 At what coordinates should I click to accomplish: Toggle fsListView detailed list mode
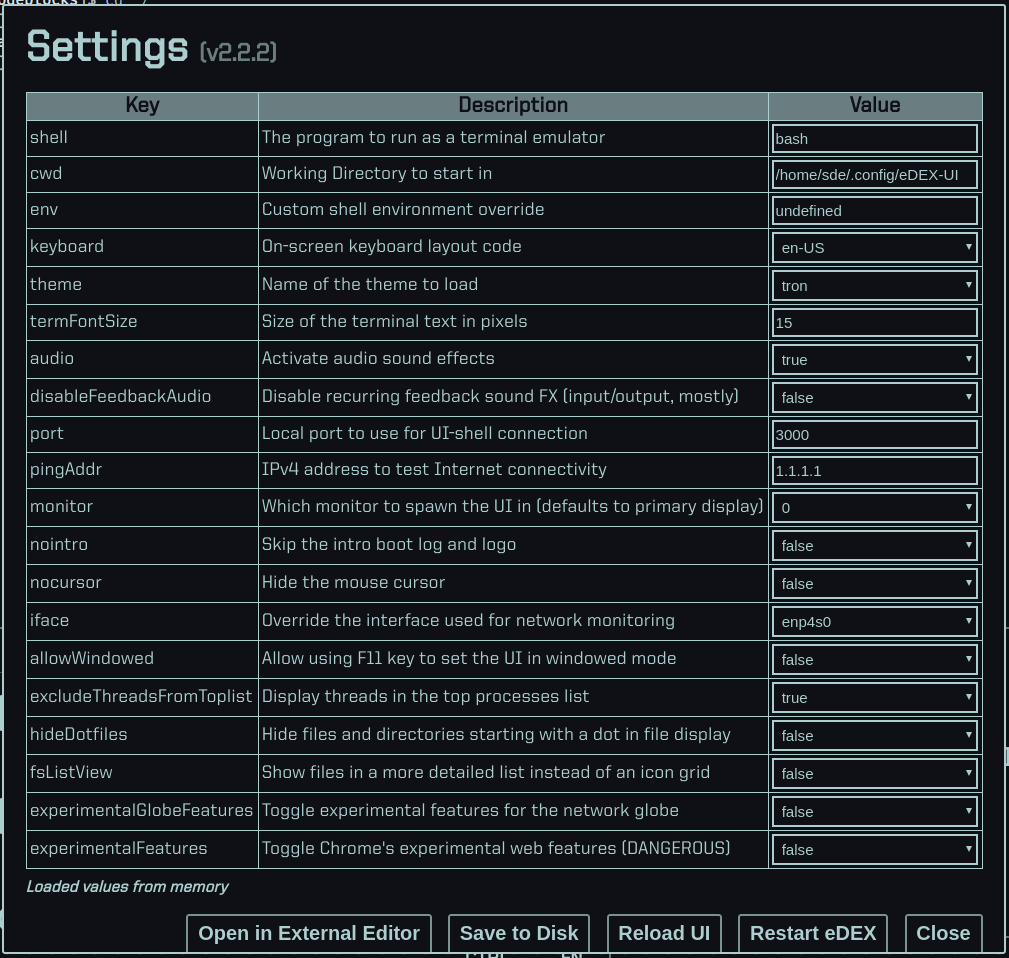[874, 773]
